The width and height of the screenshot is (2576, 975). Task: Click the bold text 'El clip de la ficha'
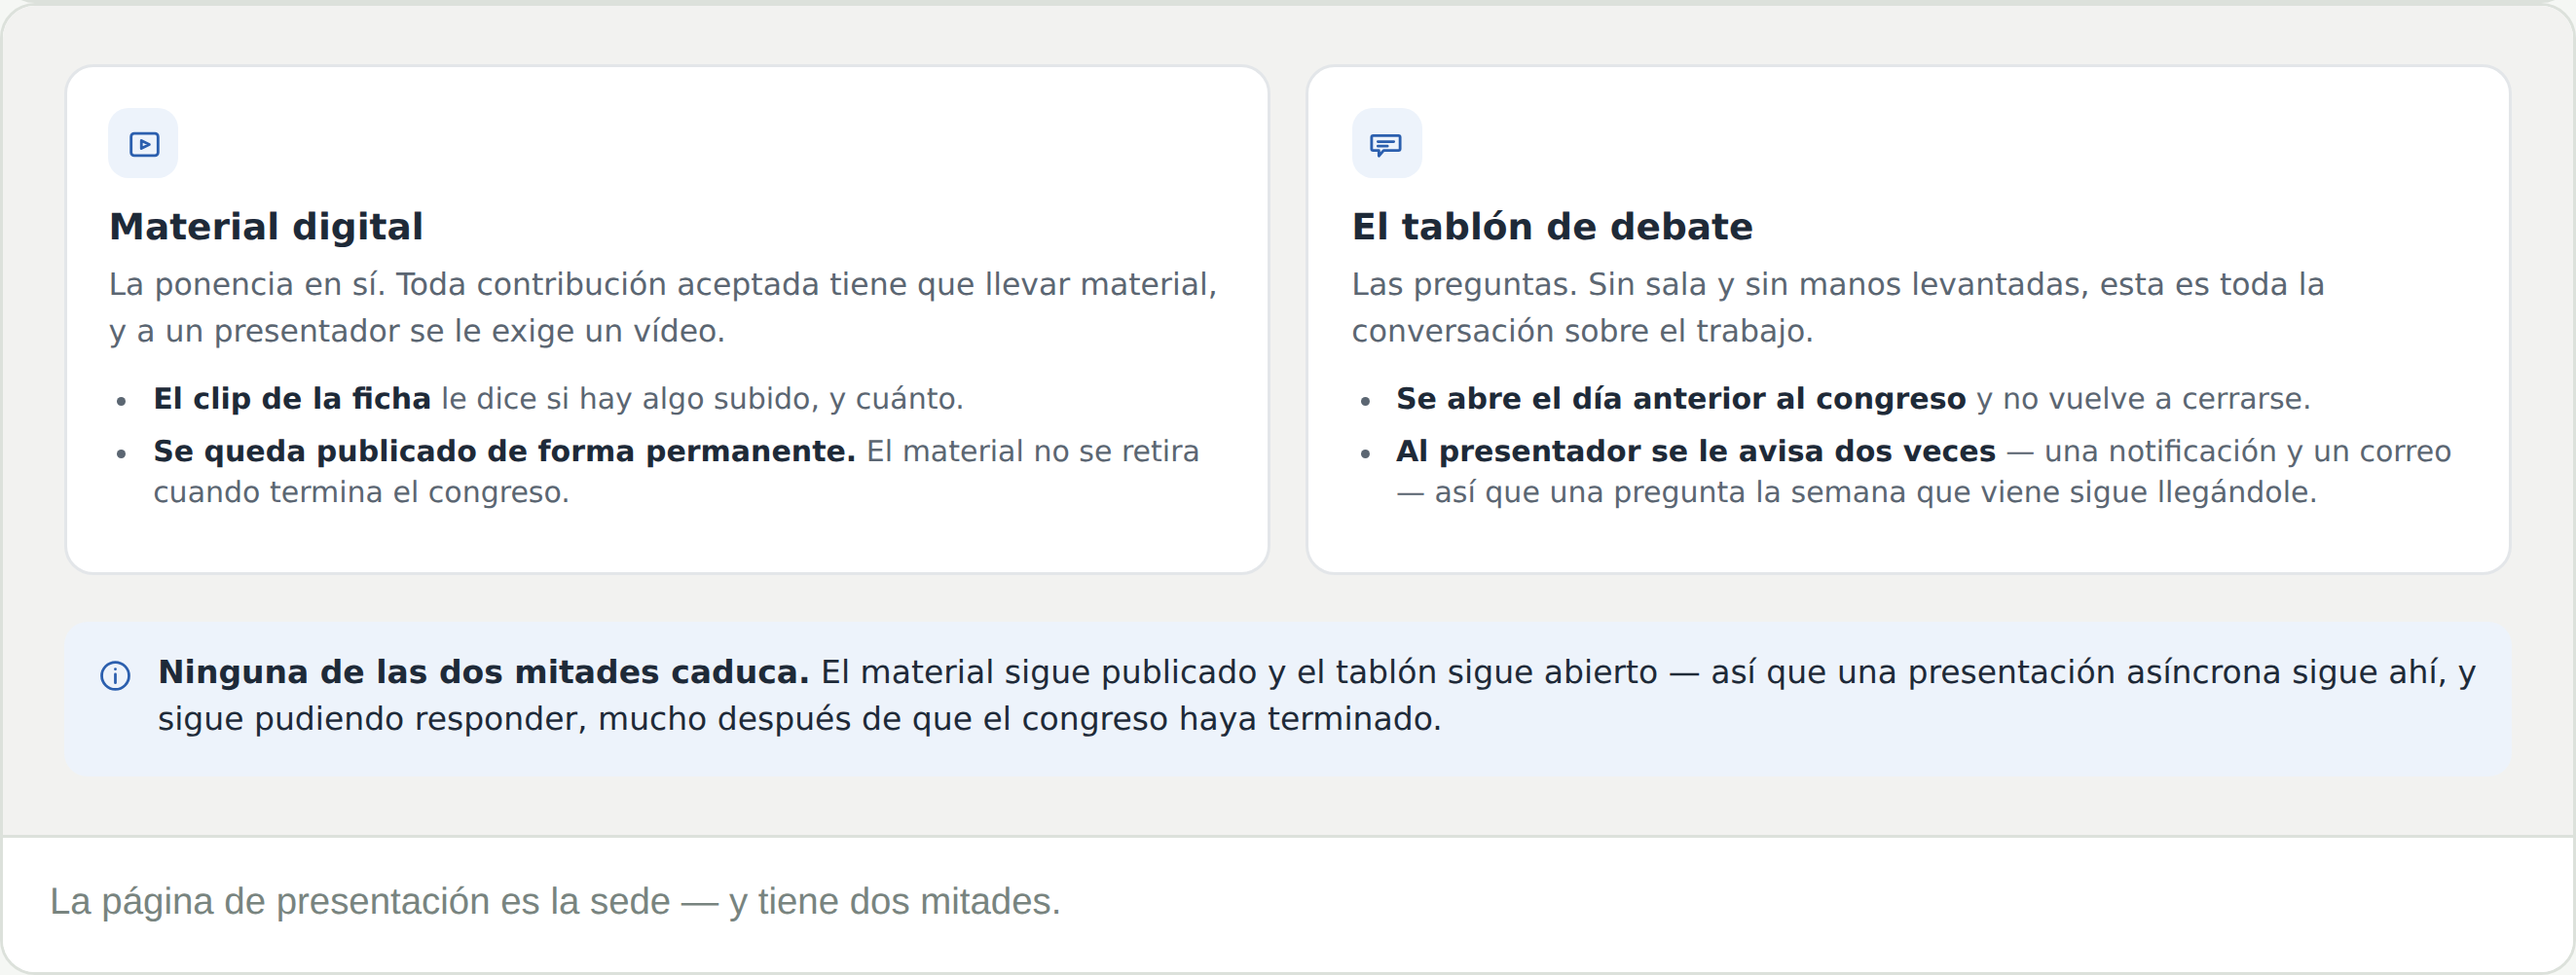(x=291, y=399)
